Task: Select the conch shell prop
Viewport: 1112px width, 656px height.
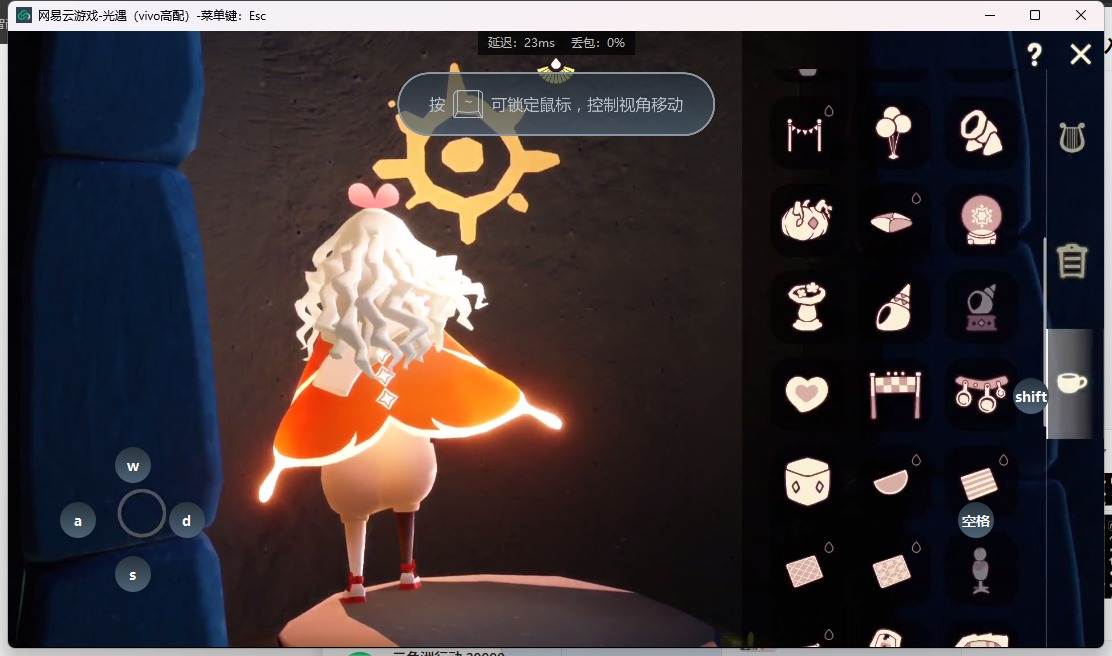Action: [981, 133]
